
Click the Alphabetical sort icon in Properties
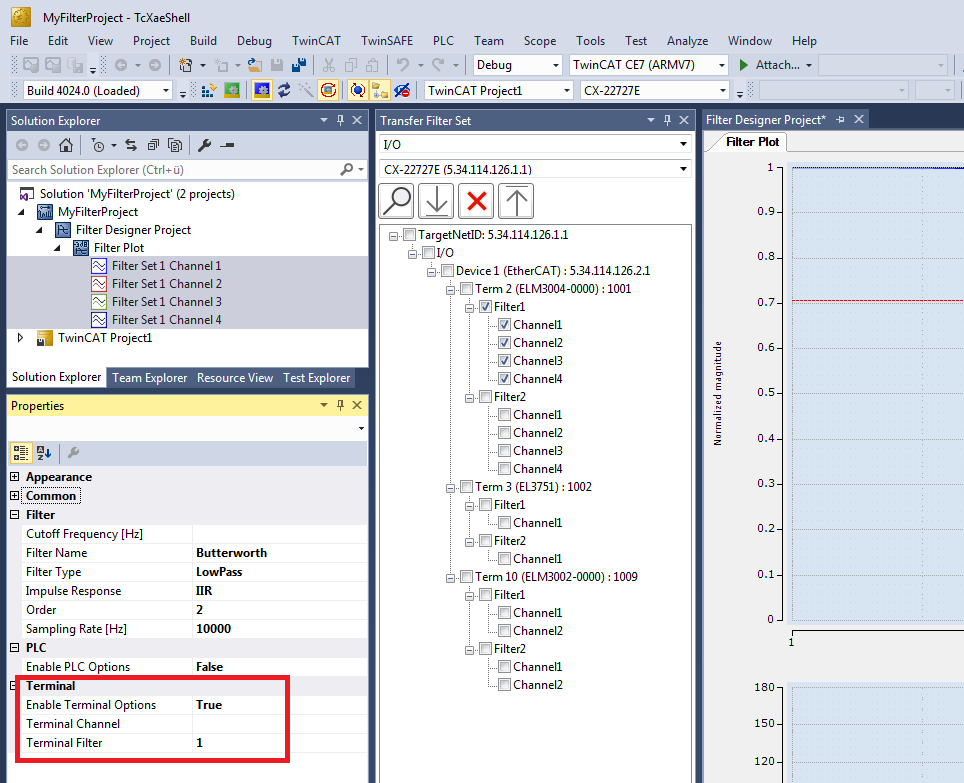44,453
